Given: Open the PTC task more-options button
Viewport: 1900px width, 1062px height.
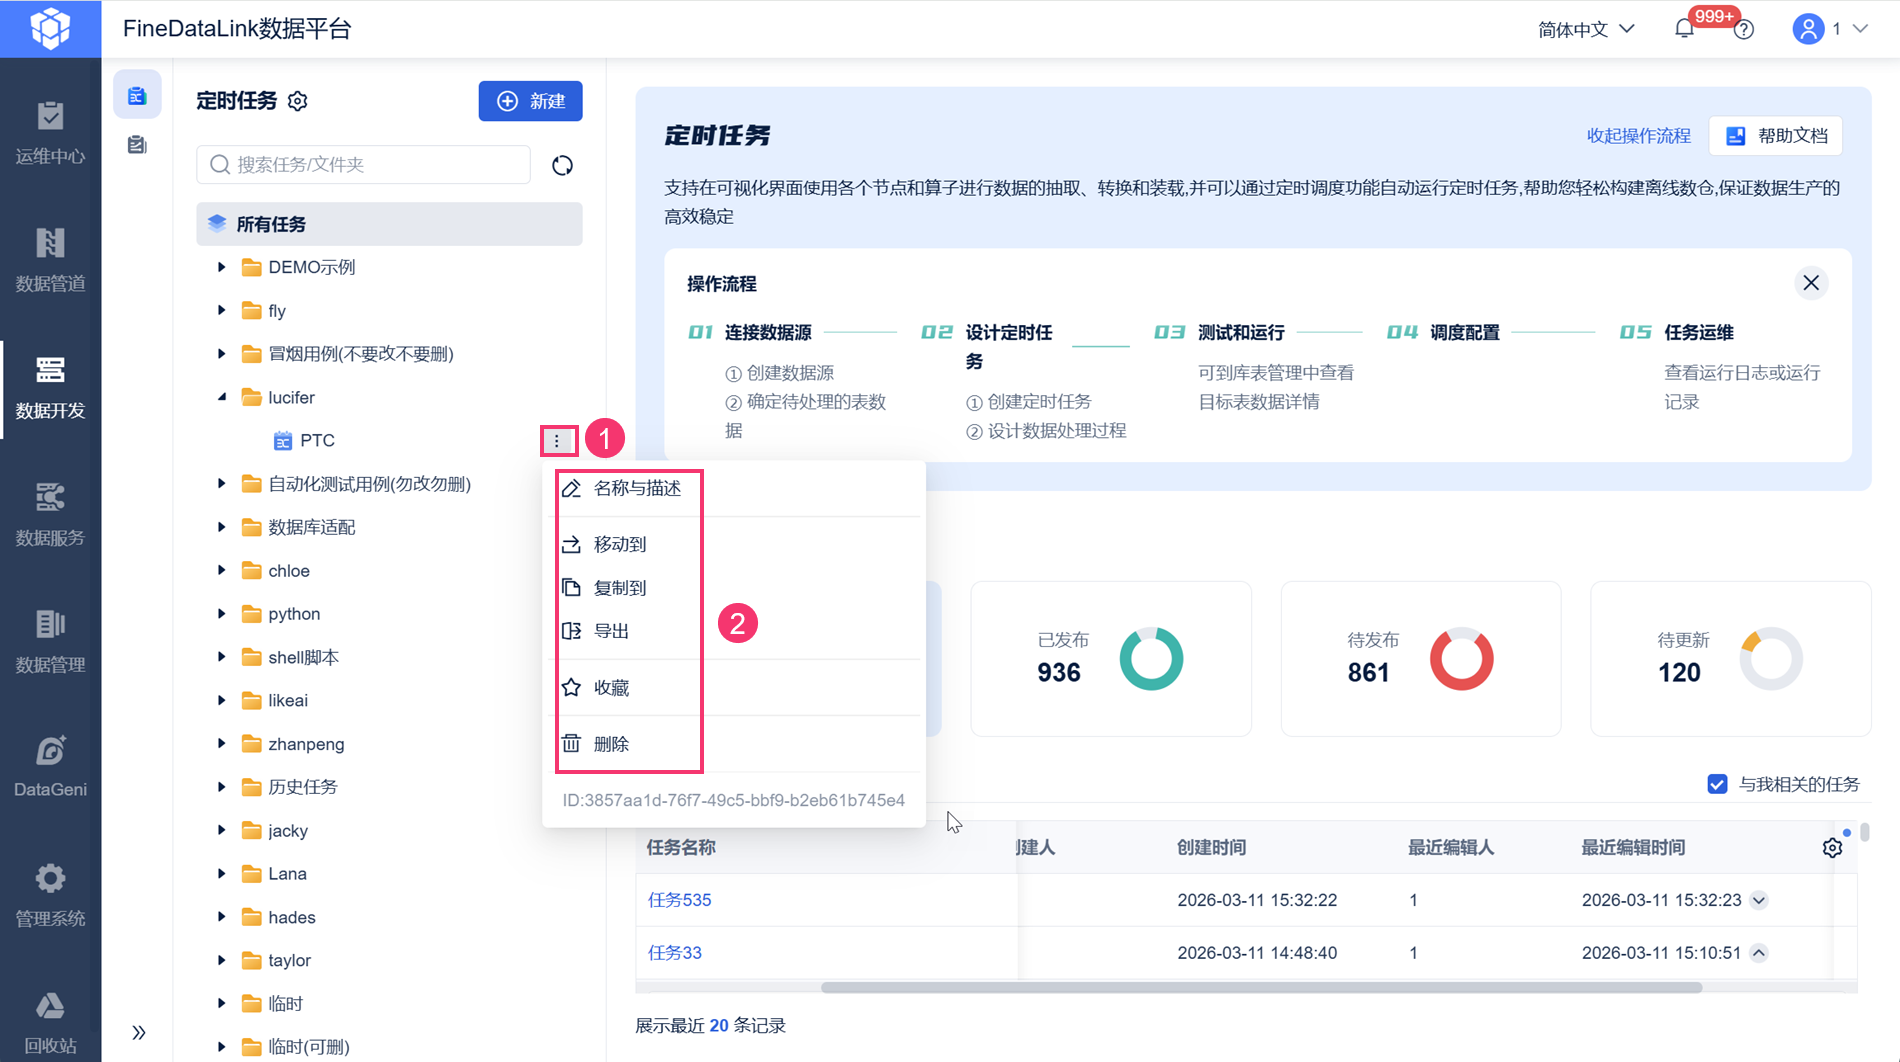Looking at the screenshot, I should 557,440.
